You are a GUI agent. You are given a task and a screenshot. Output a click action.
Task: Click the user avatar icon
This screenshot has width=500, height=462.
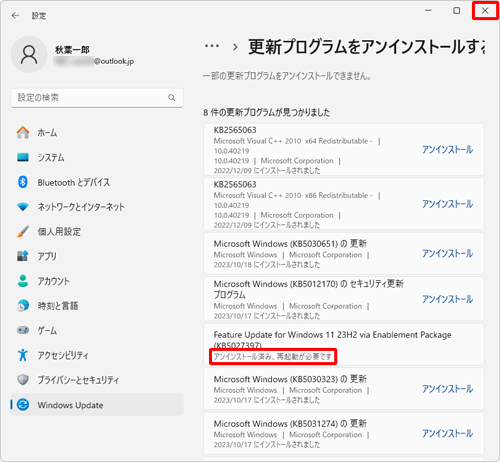tap(29, 55)
